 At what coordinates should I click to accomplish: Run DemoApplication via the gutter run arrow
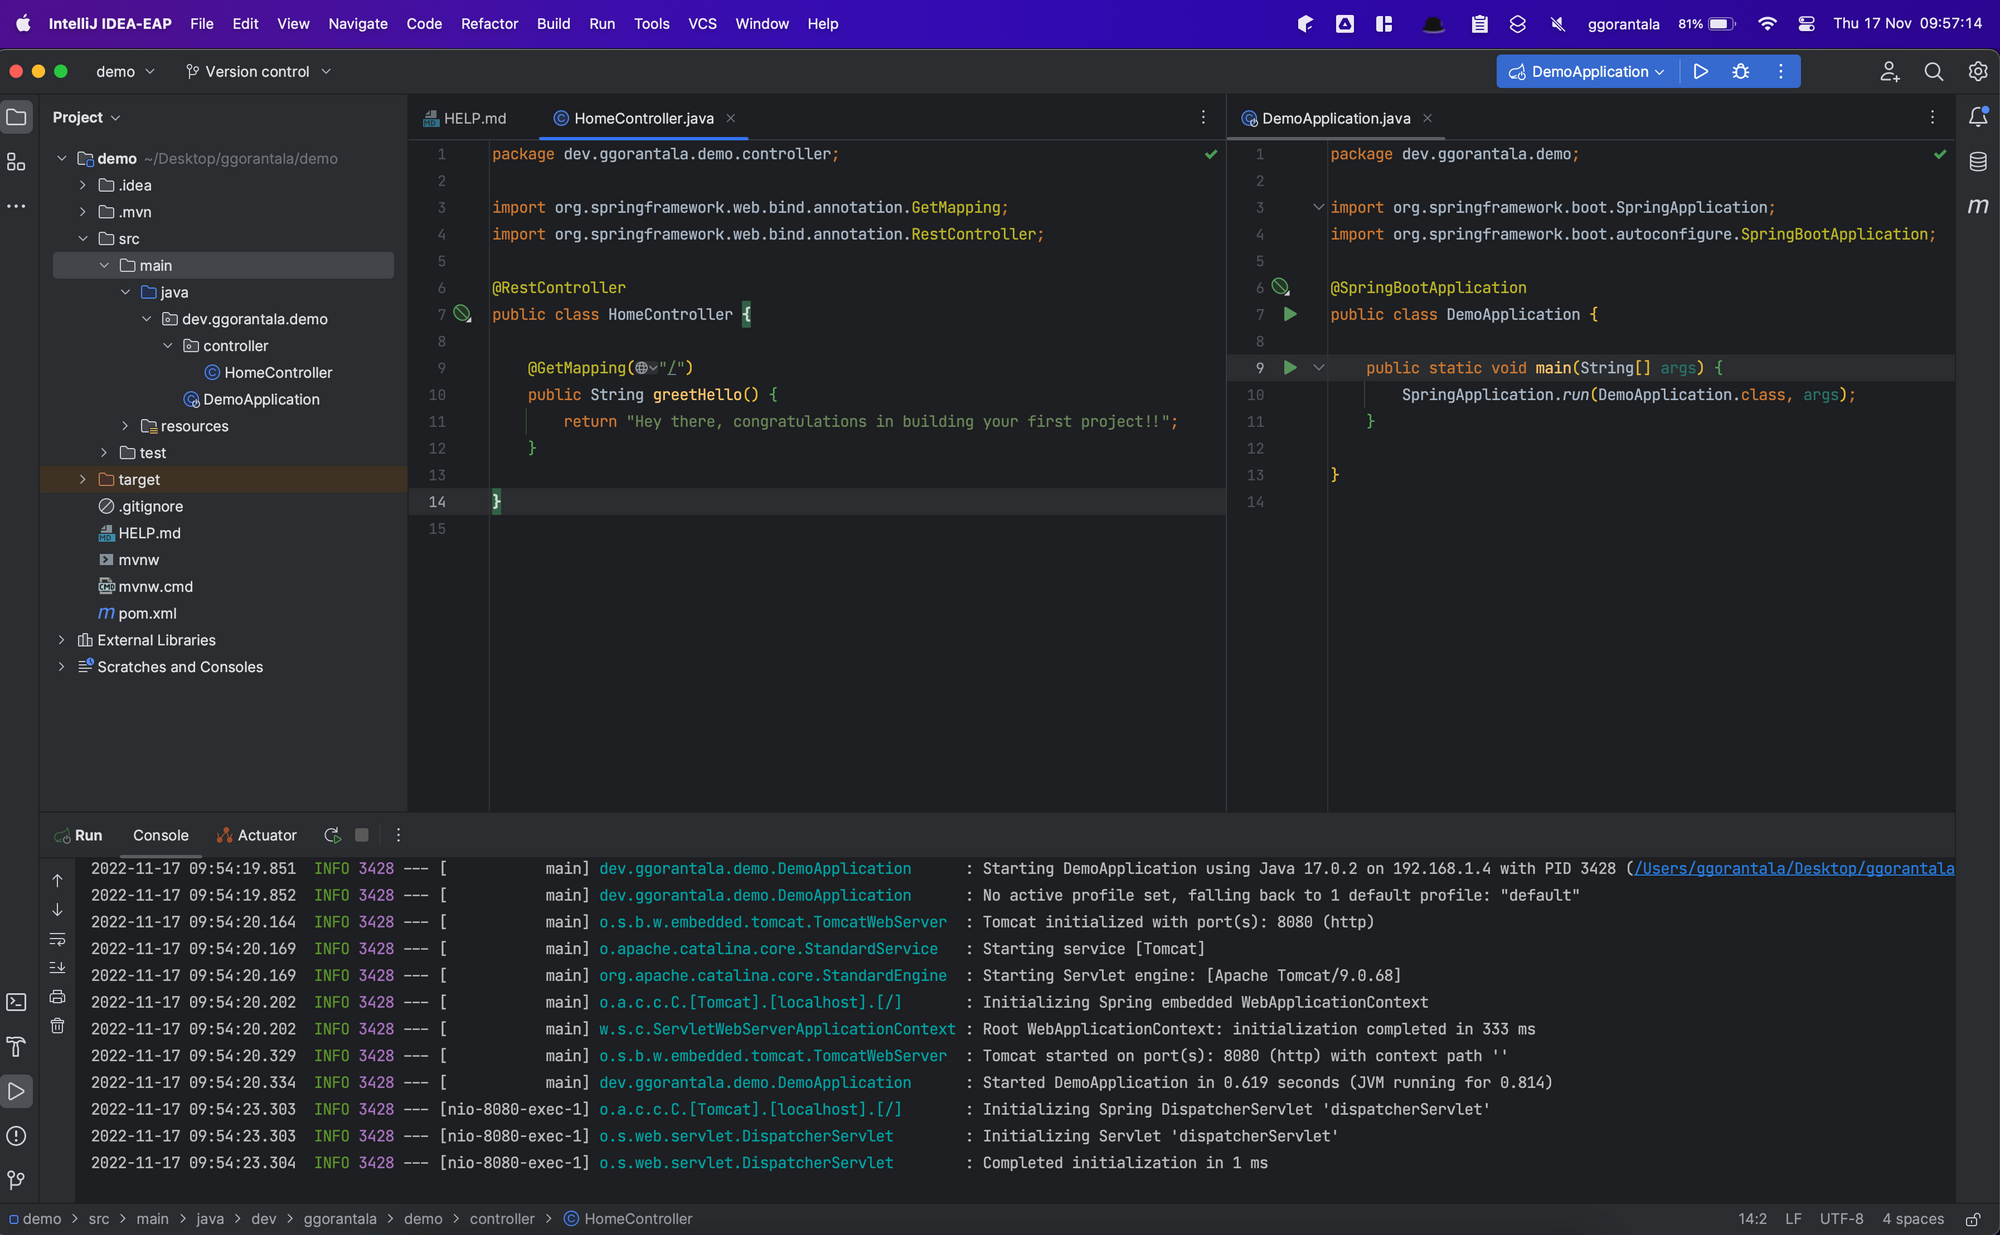(1290, 314)
